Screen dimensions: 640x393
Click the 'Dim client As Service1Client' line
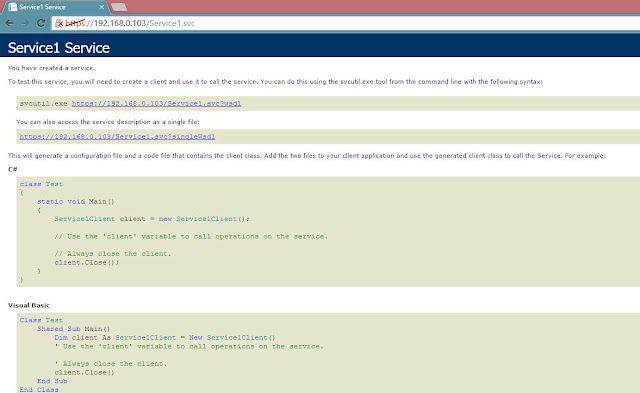(165, 338)
